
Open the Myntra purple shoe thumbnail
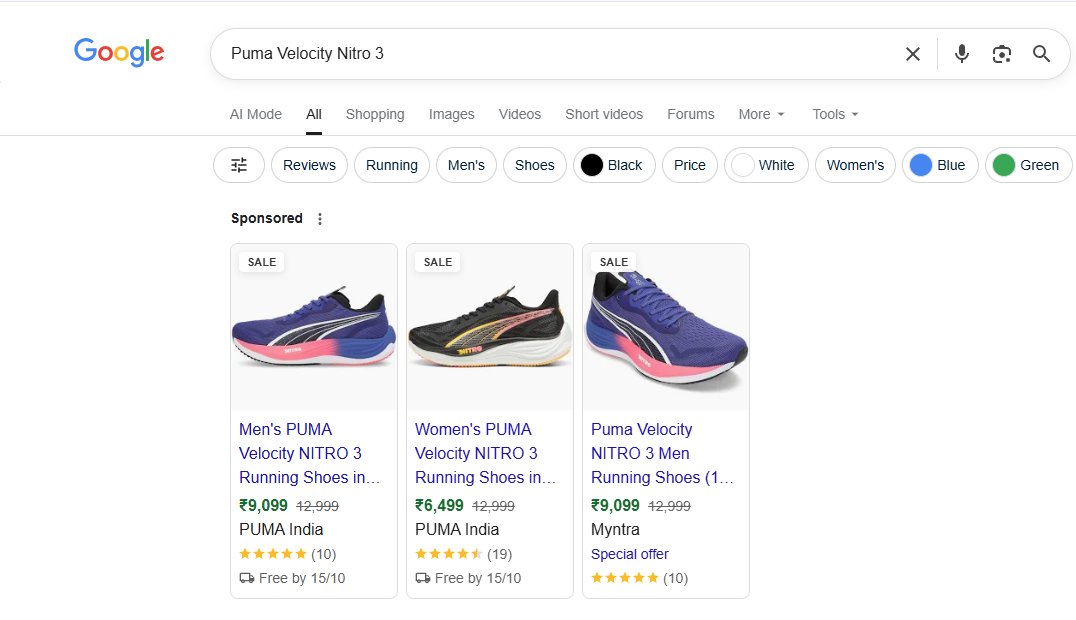666,327
